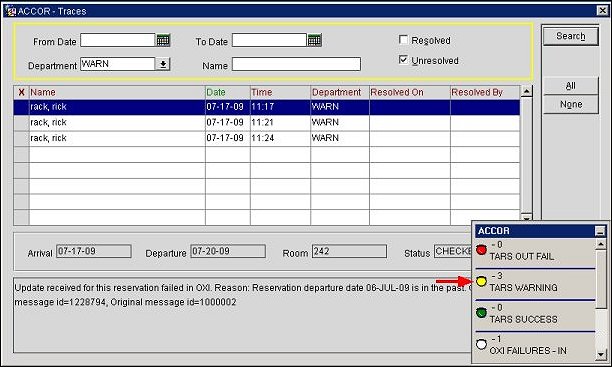Image resolution: width=612 pixels, height=367 pixels.
Task: Sort by the Name column header
Action: coord(117,92)
